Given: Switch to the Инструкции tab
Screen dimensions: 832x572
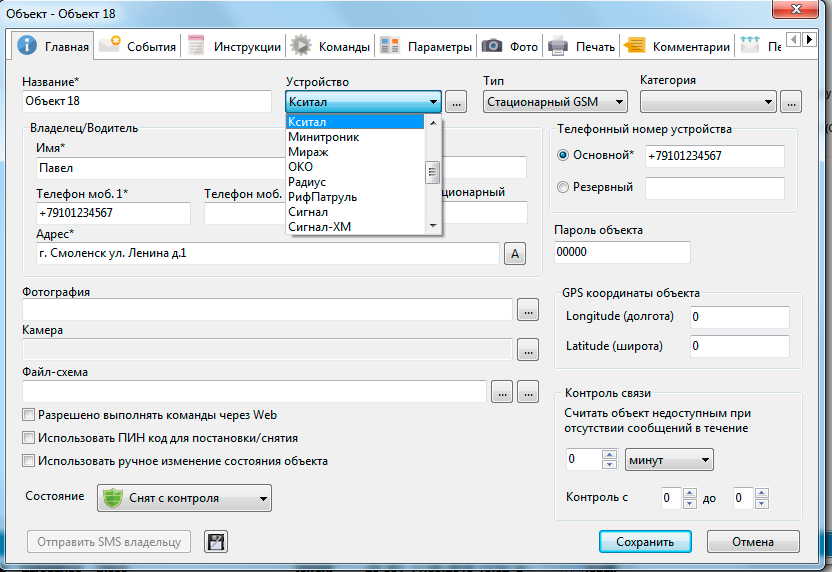Looking at the screenshot, I should (x=235, y=46).
